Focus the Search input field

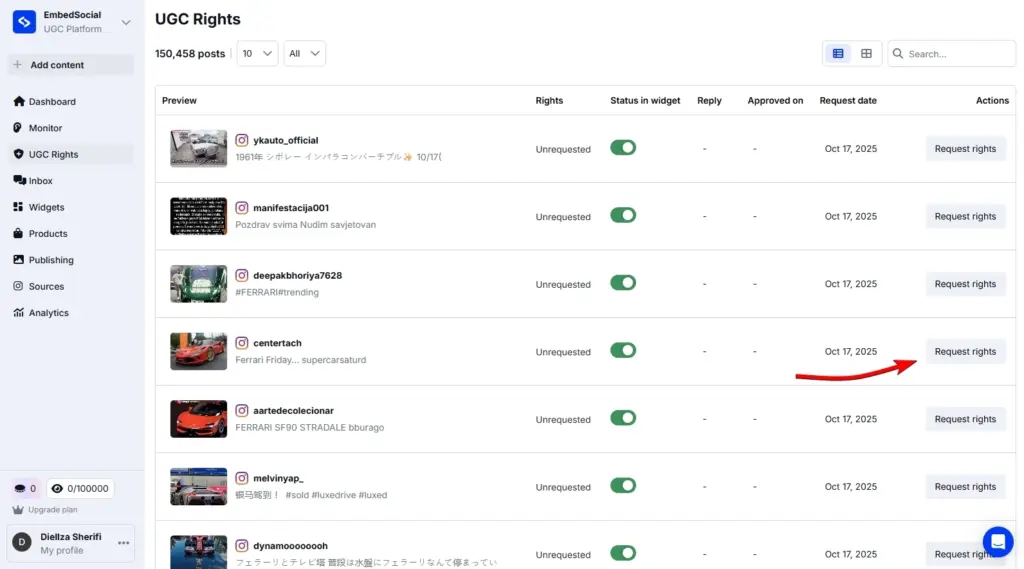point(952,54)
